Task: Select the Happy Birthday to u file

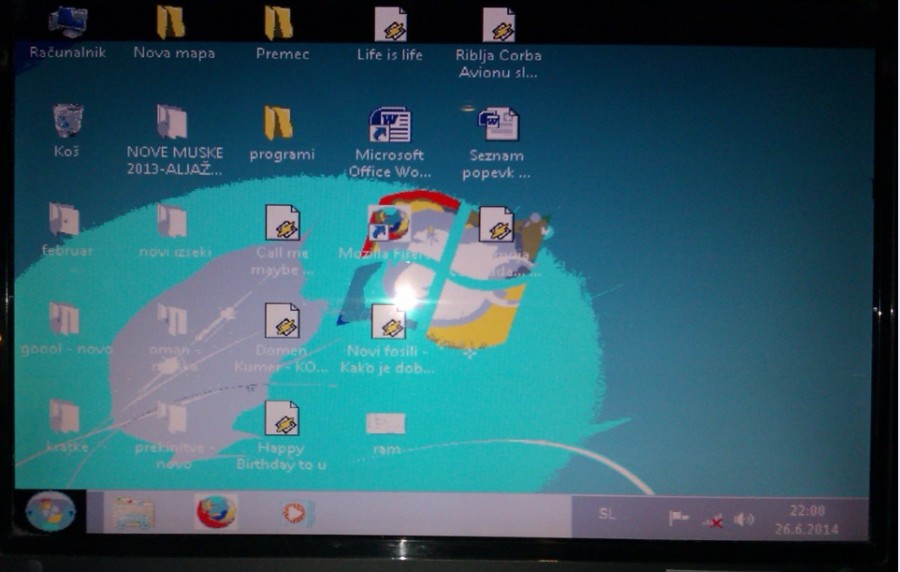Action: [x=282, y=419]
